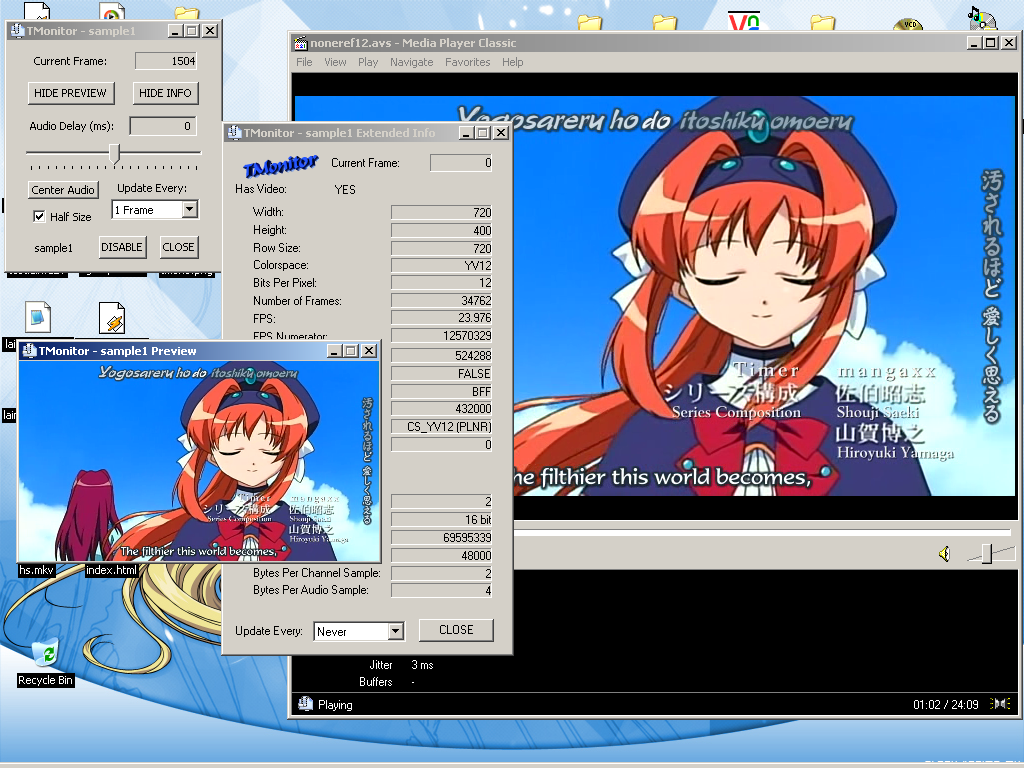
Task: Select the red VO desktop icon
Action: (x=744, y=21)
